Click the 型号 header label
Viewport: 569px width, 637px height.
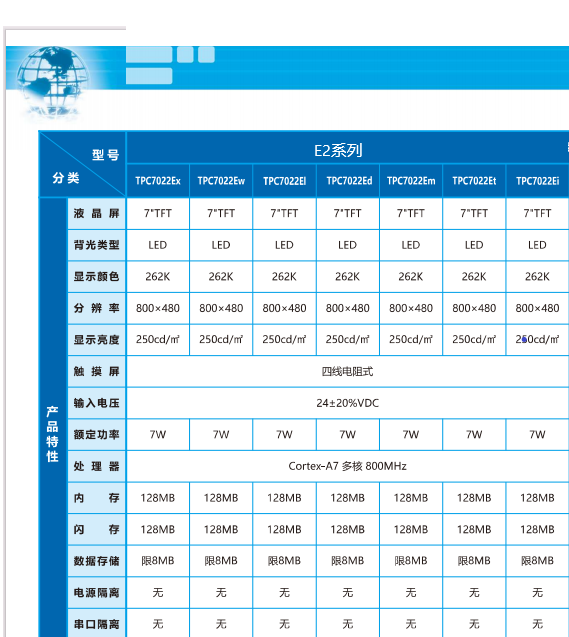(x=105, y=155)
